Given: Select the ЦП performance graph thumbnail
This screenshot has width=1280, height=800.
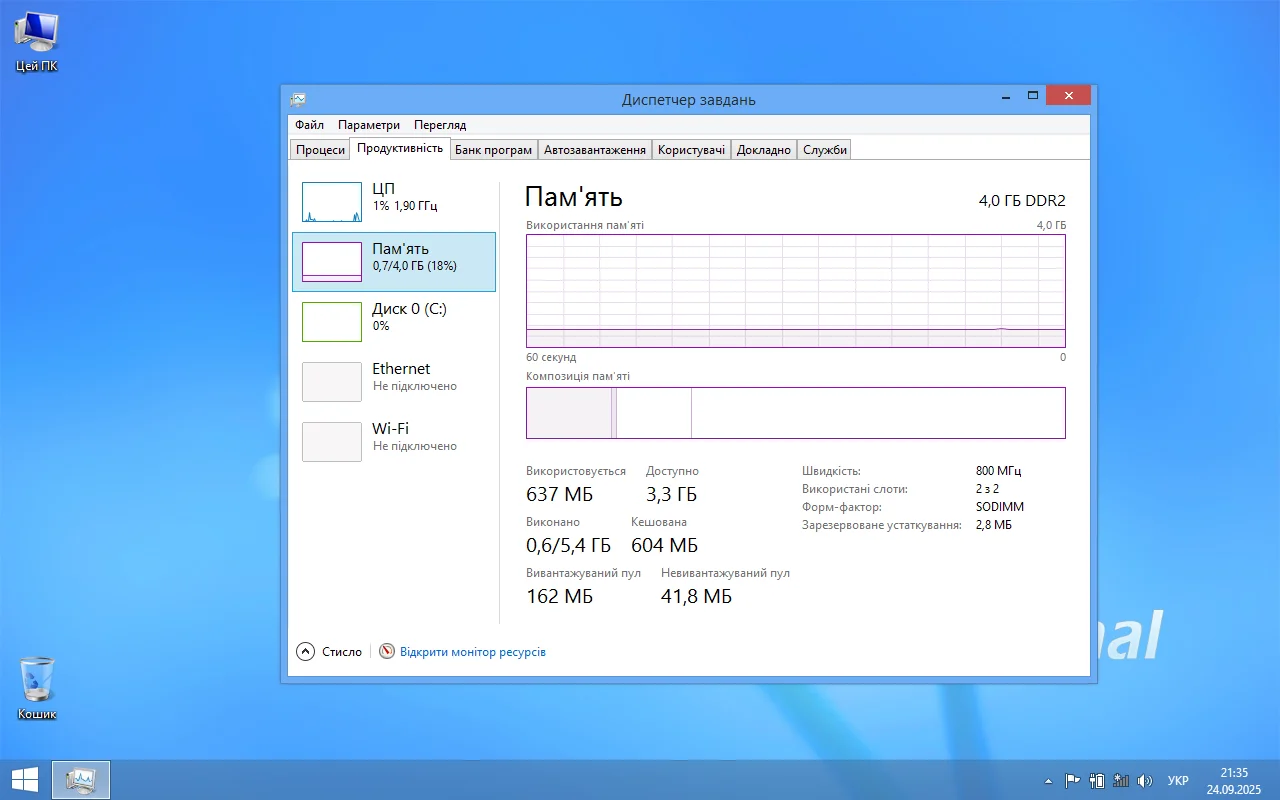Looking at the screenshot, I should pyautogui.click(x=332, y=202).
